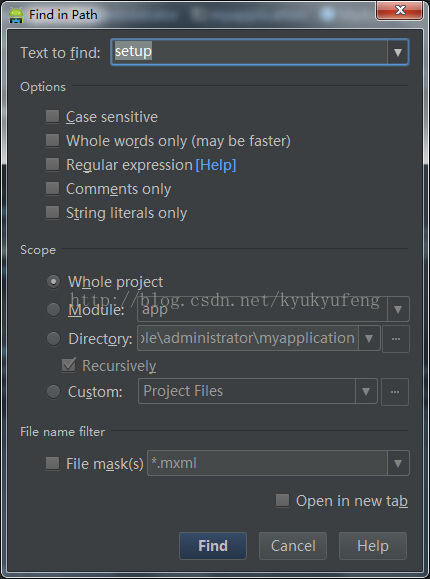The width and height of the screenshot is (430, 579).
Task: Enable the Case sensitive checkbox
Action: click(x=52, y=116)
